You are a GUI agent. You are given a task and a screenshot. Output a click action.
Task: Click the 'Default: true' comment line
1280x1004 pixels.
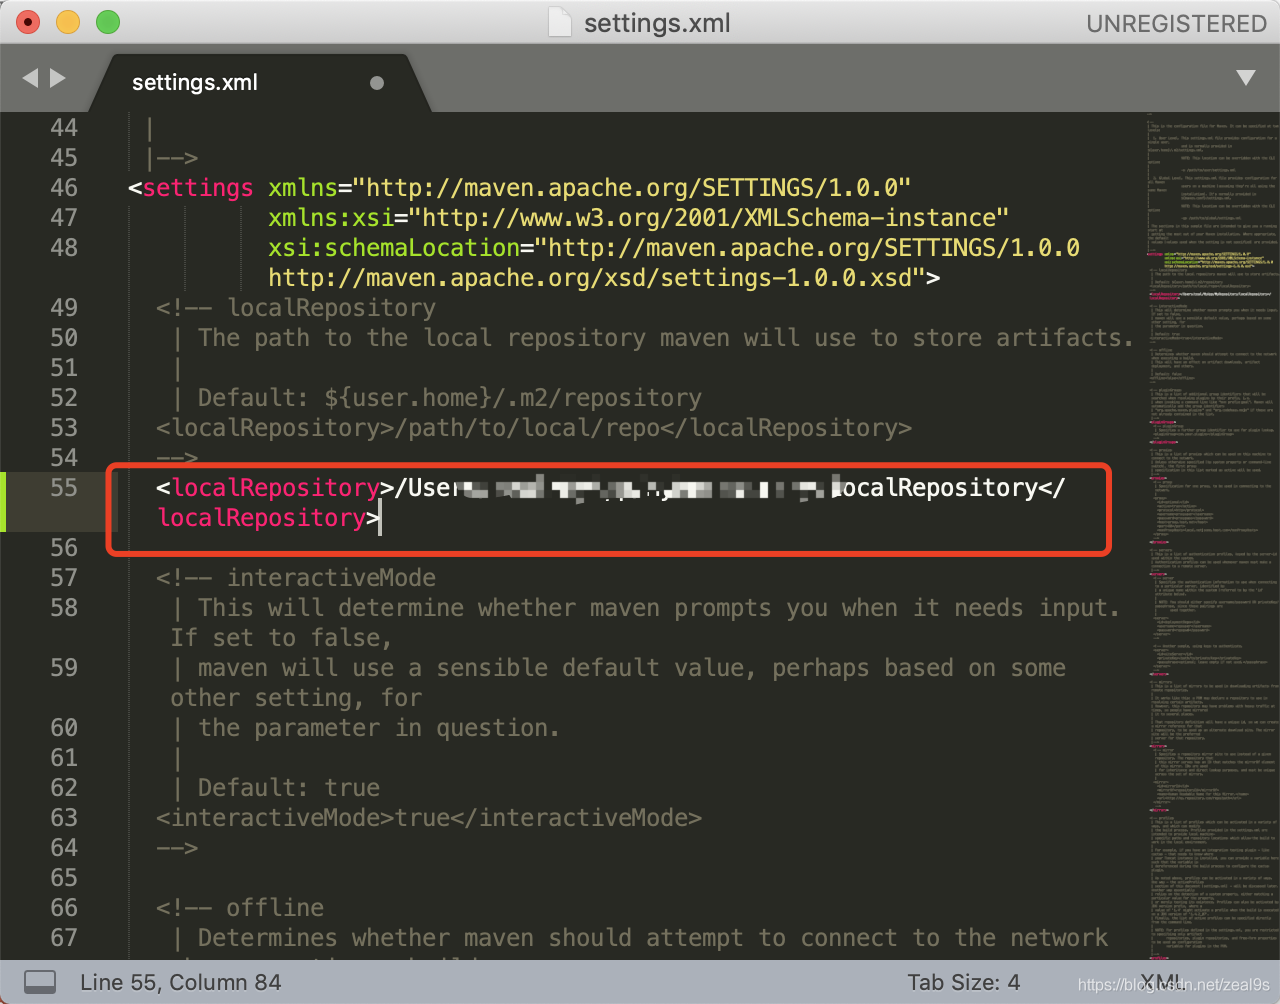289,788
